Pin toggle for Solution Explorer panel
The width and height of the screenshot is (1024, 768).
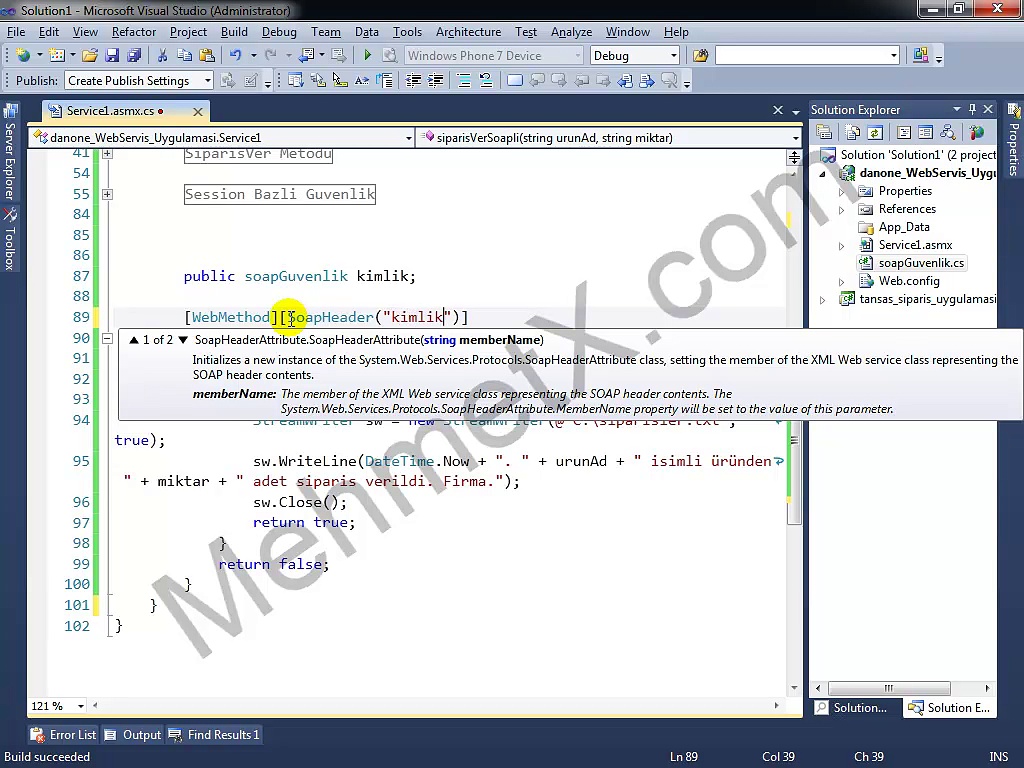coord(972,109)
